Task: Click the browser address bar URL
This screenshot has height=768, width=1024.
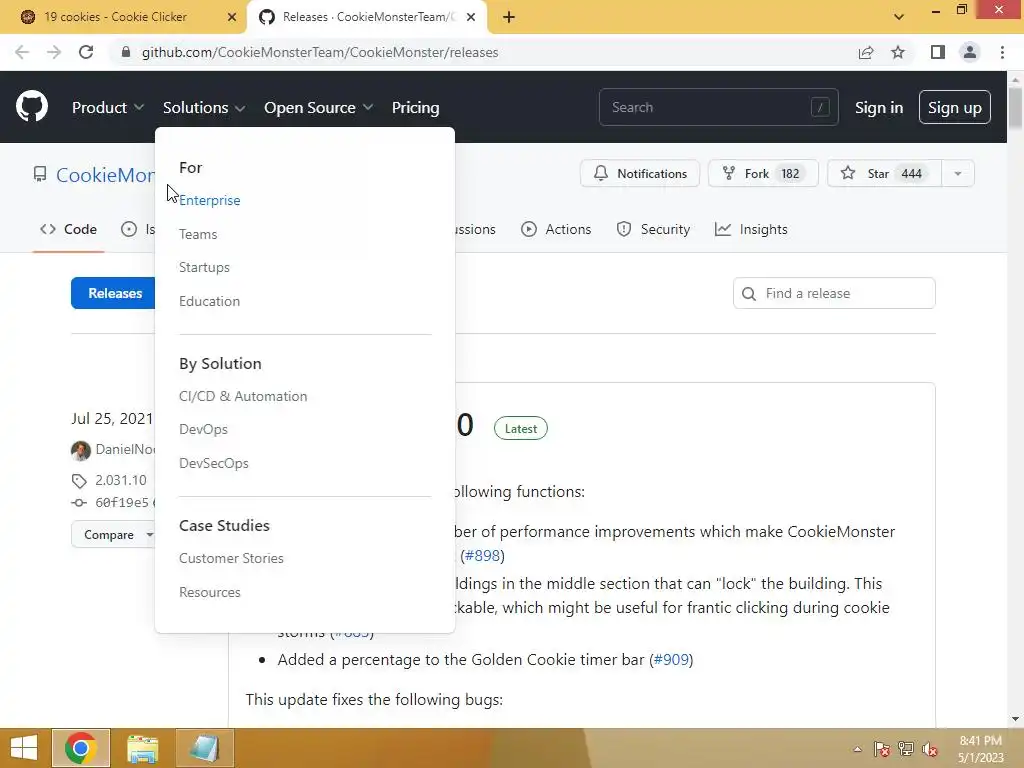Action: point(320,52)
